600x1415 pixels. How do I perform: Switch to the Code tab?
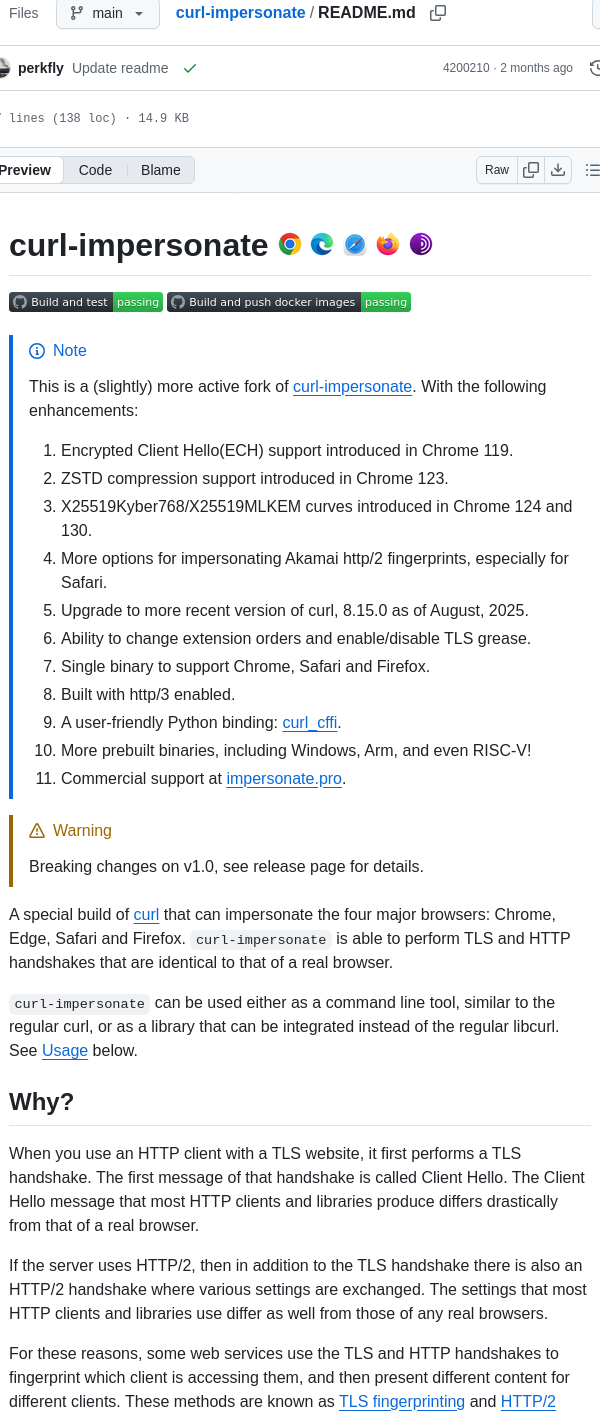(x=95, y=170)
